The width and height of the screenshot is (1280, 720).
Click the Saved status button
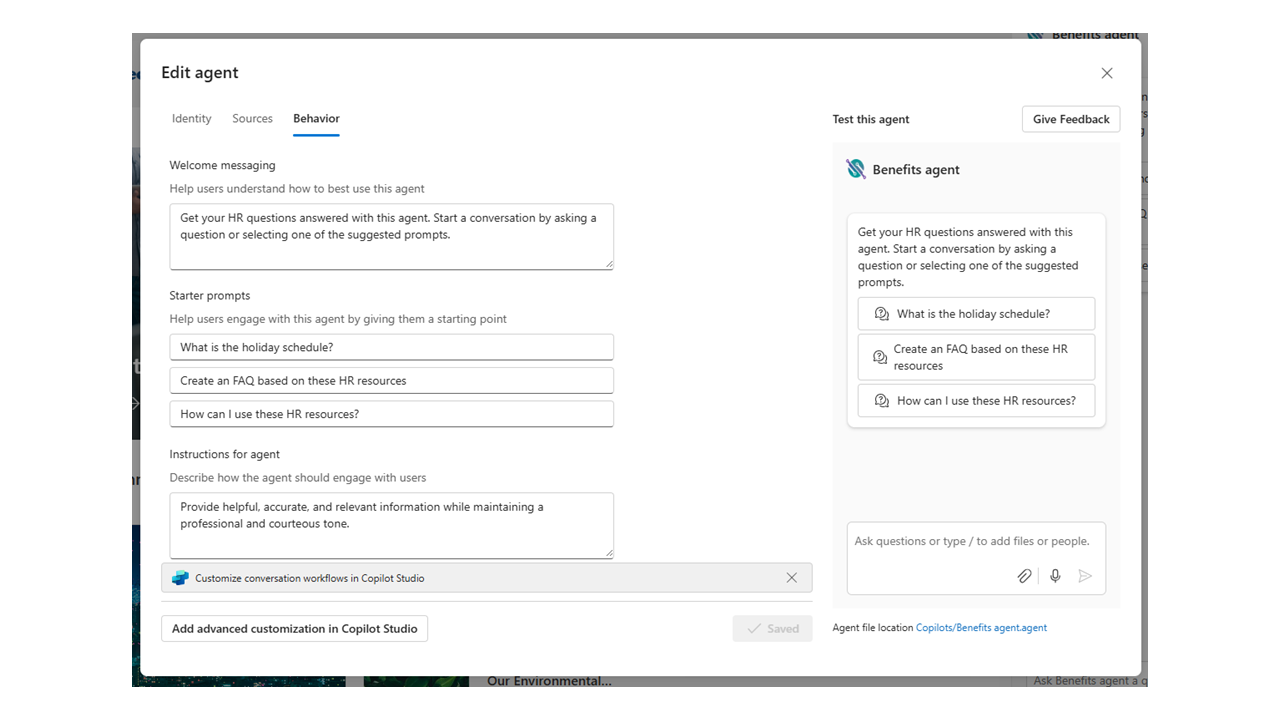(772, 628)
